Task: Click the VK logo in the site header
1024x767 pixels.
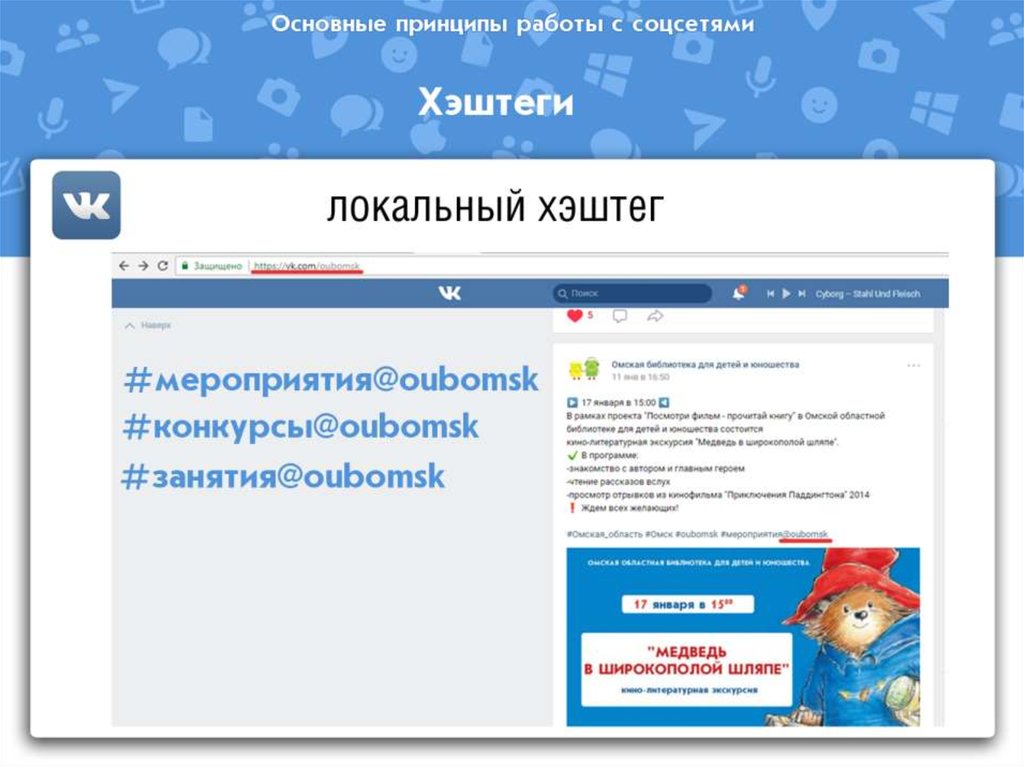Action: point(449,293)
